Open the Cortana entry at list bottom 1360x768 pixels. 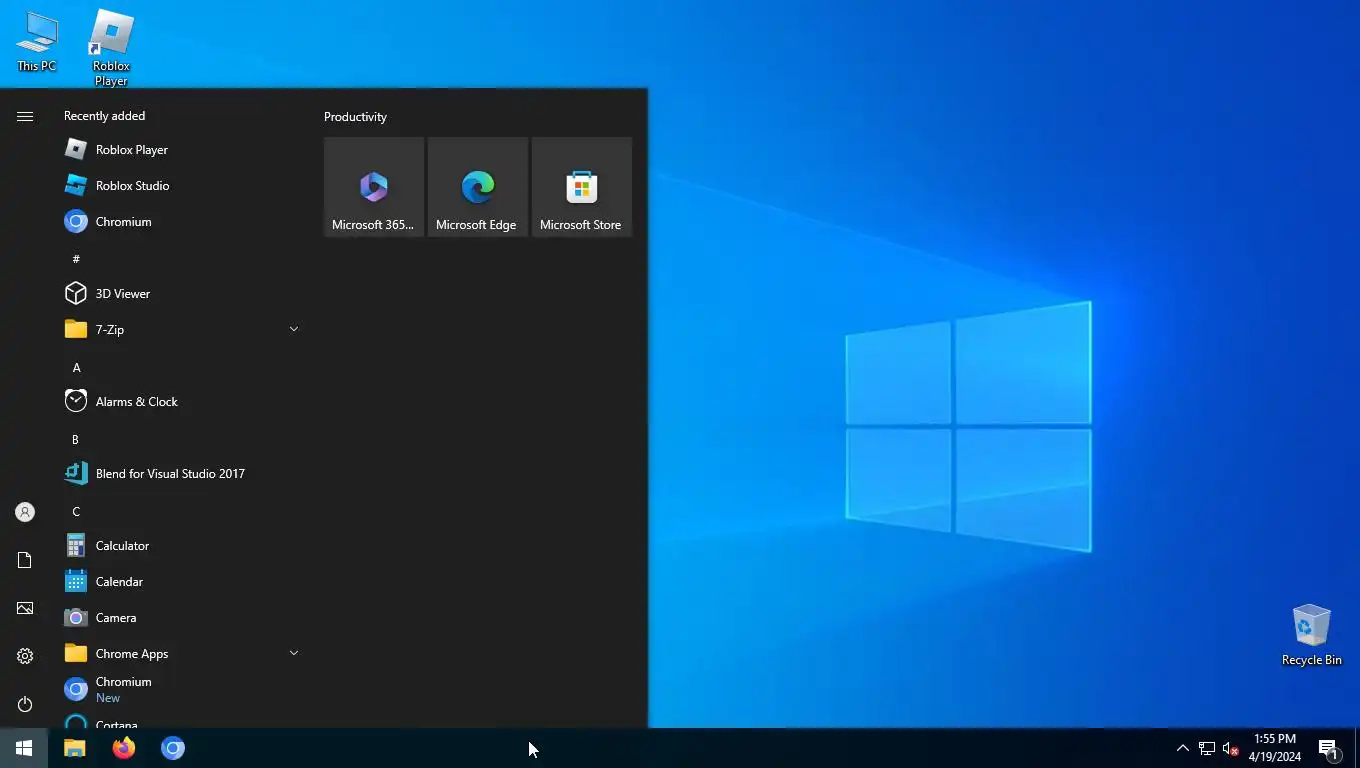tap(180, 721)
